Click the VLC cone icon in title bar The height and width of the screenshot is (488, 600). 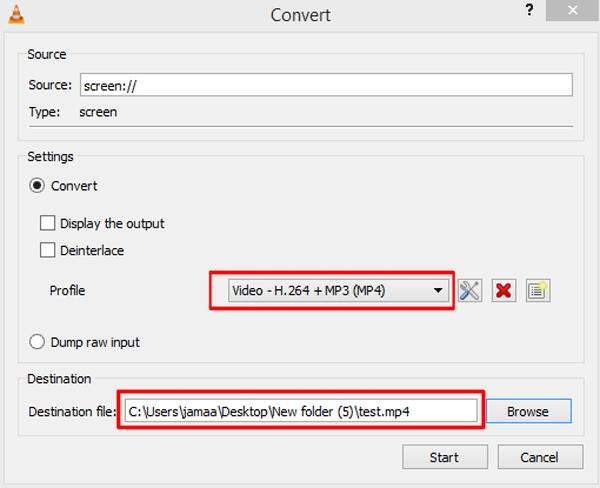(16, 15)
